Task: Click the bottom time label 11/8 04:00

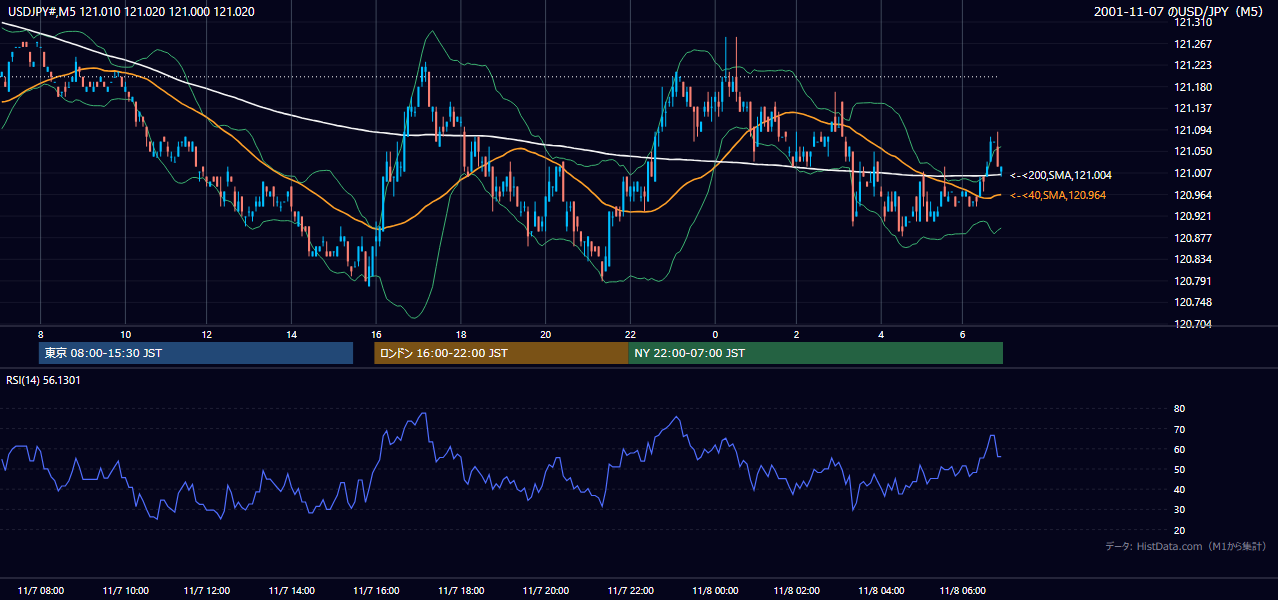Action: click(881, 590)
